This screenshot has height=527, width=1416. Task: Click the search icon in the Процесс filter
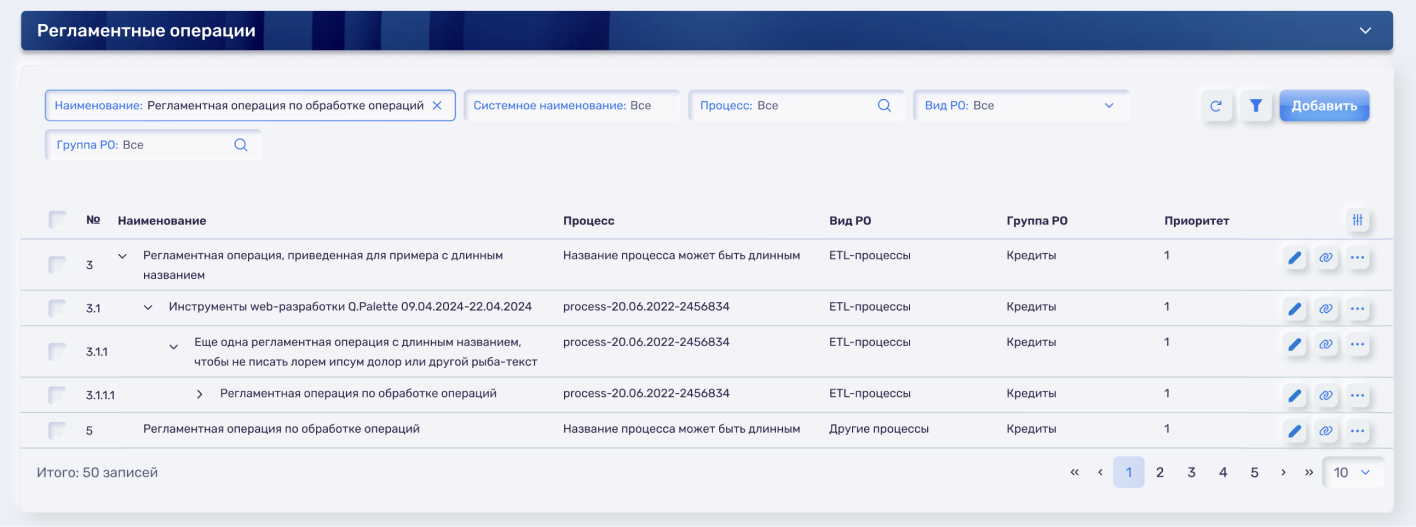(884, 106)
